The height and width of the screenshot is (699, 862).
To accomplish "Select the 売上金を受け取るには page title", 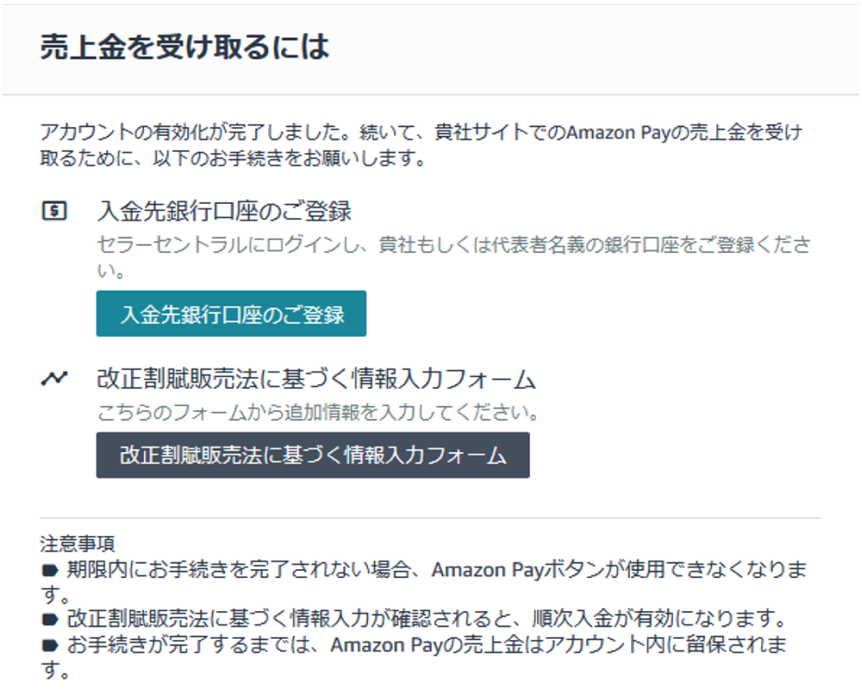I will [x=185, y=47].
